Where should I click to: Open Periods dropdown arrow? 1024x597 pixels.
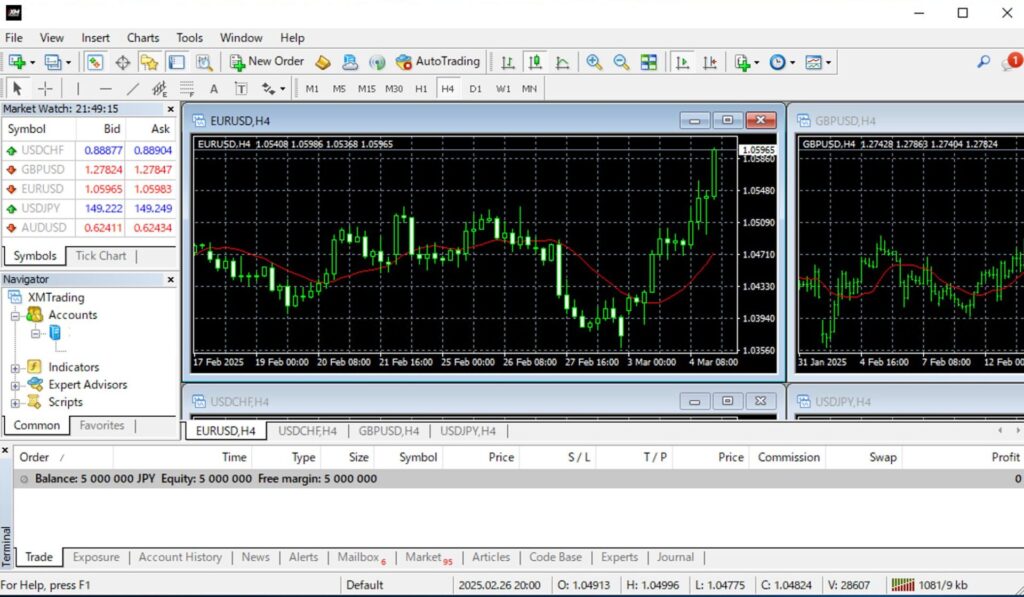(792, 63)
